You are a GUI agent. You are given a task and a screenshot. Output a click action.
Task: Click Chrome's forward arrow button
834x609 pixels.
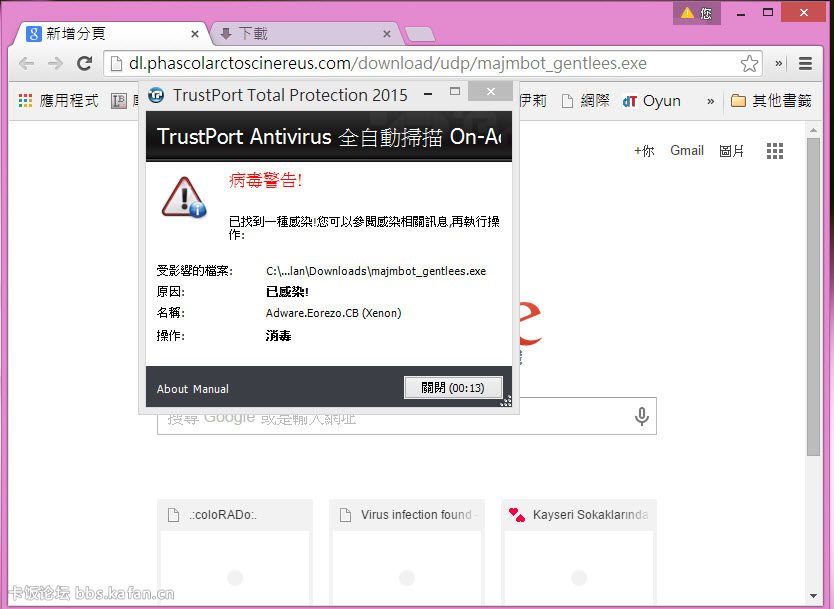55,64
